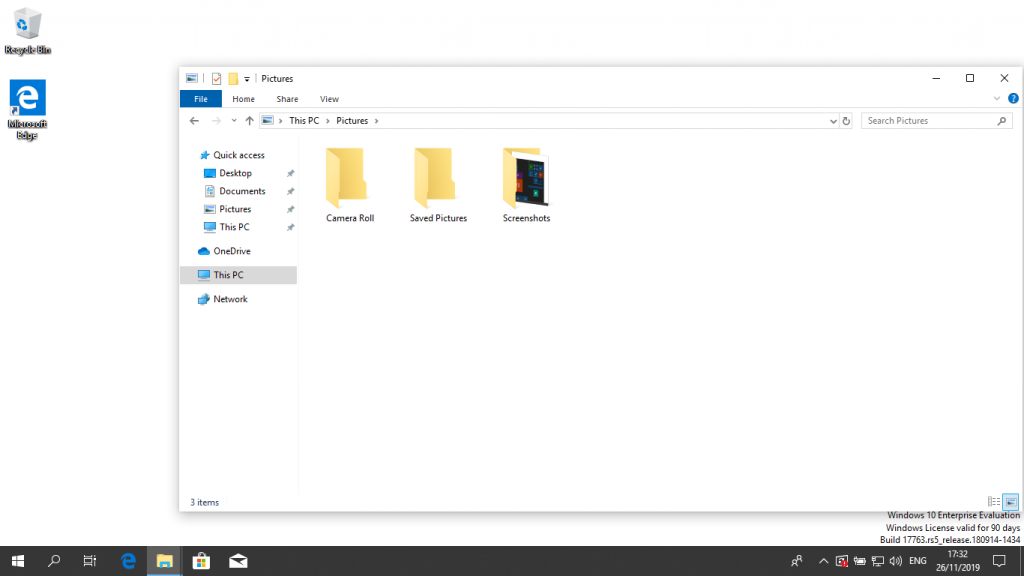Open the View ribbon tab
This screenshot has height=576, width=1024.
[x=329, y=99]
